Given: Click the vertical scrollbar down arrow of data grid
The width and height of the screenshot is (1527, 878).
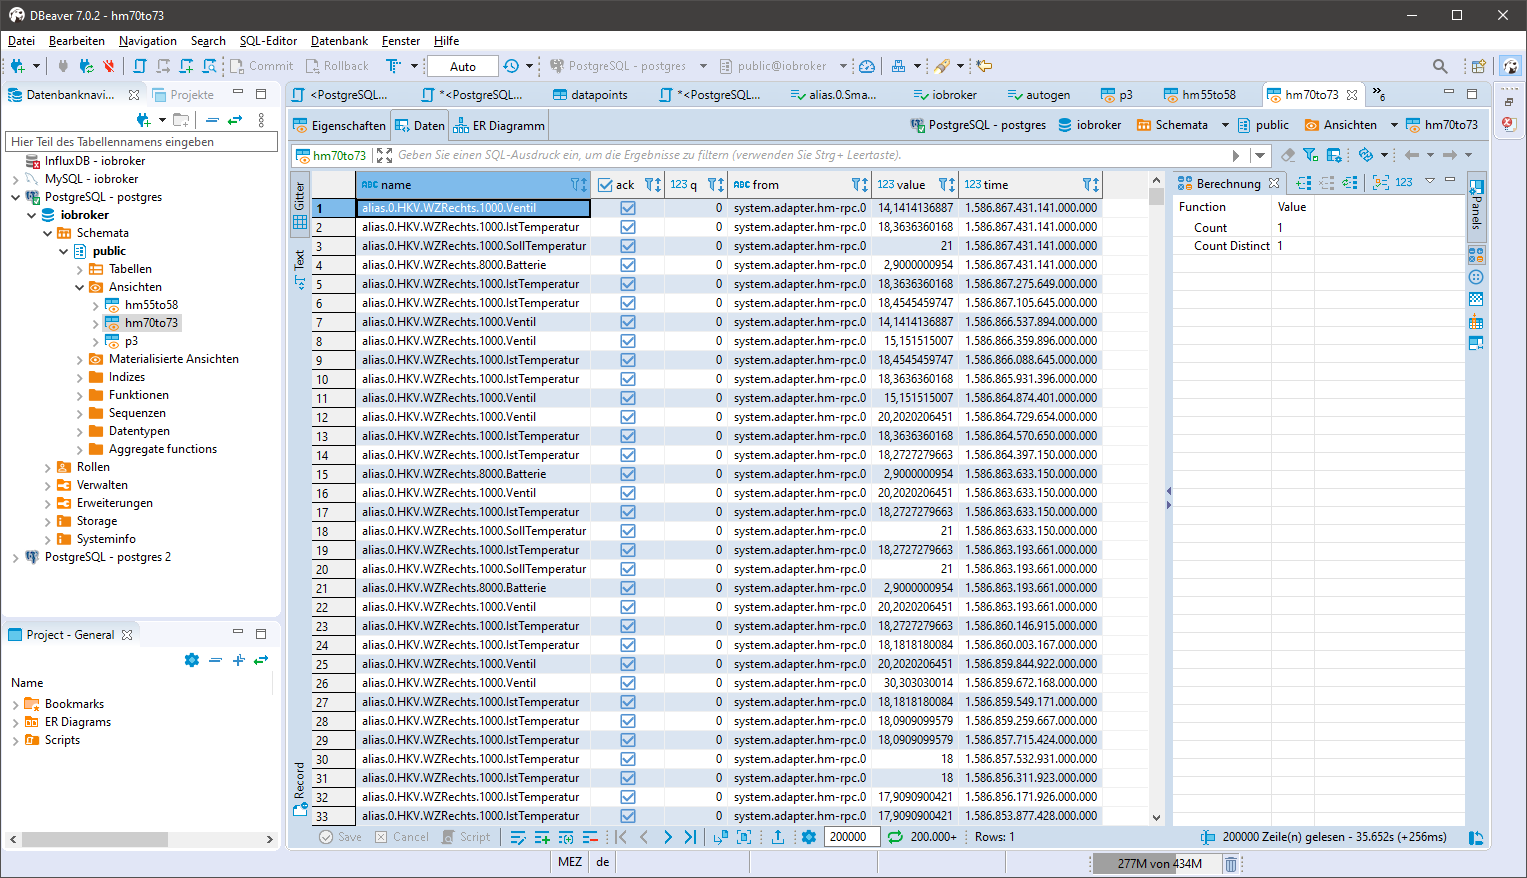Looking at the screenshot, I should pyautogui.click(x=1156, y=818).
